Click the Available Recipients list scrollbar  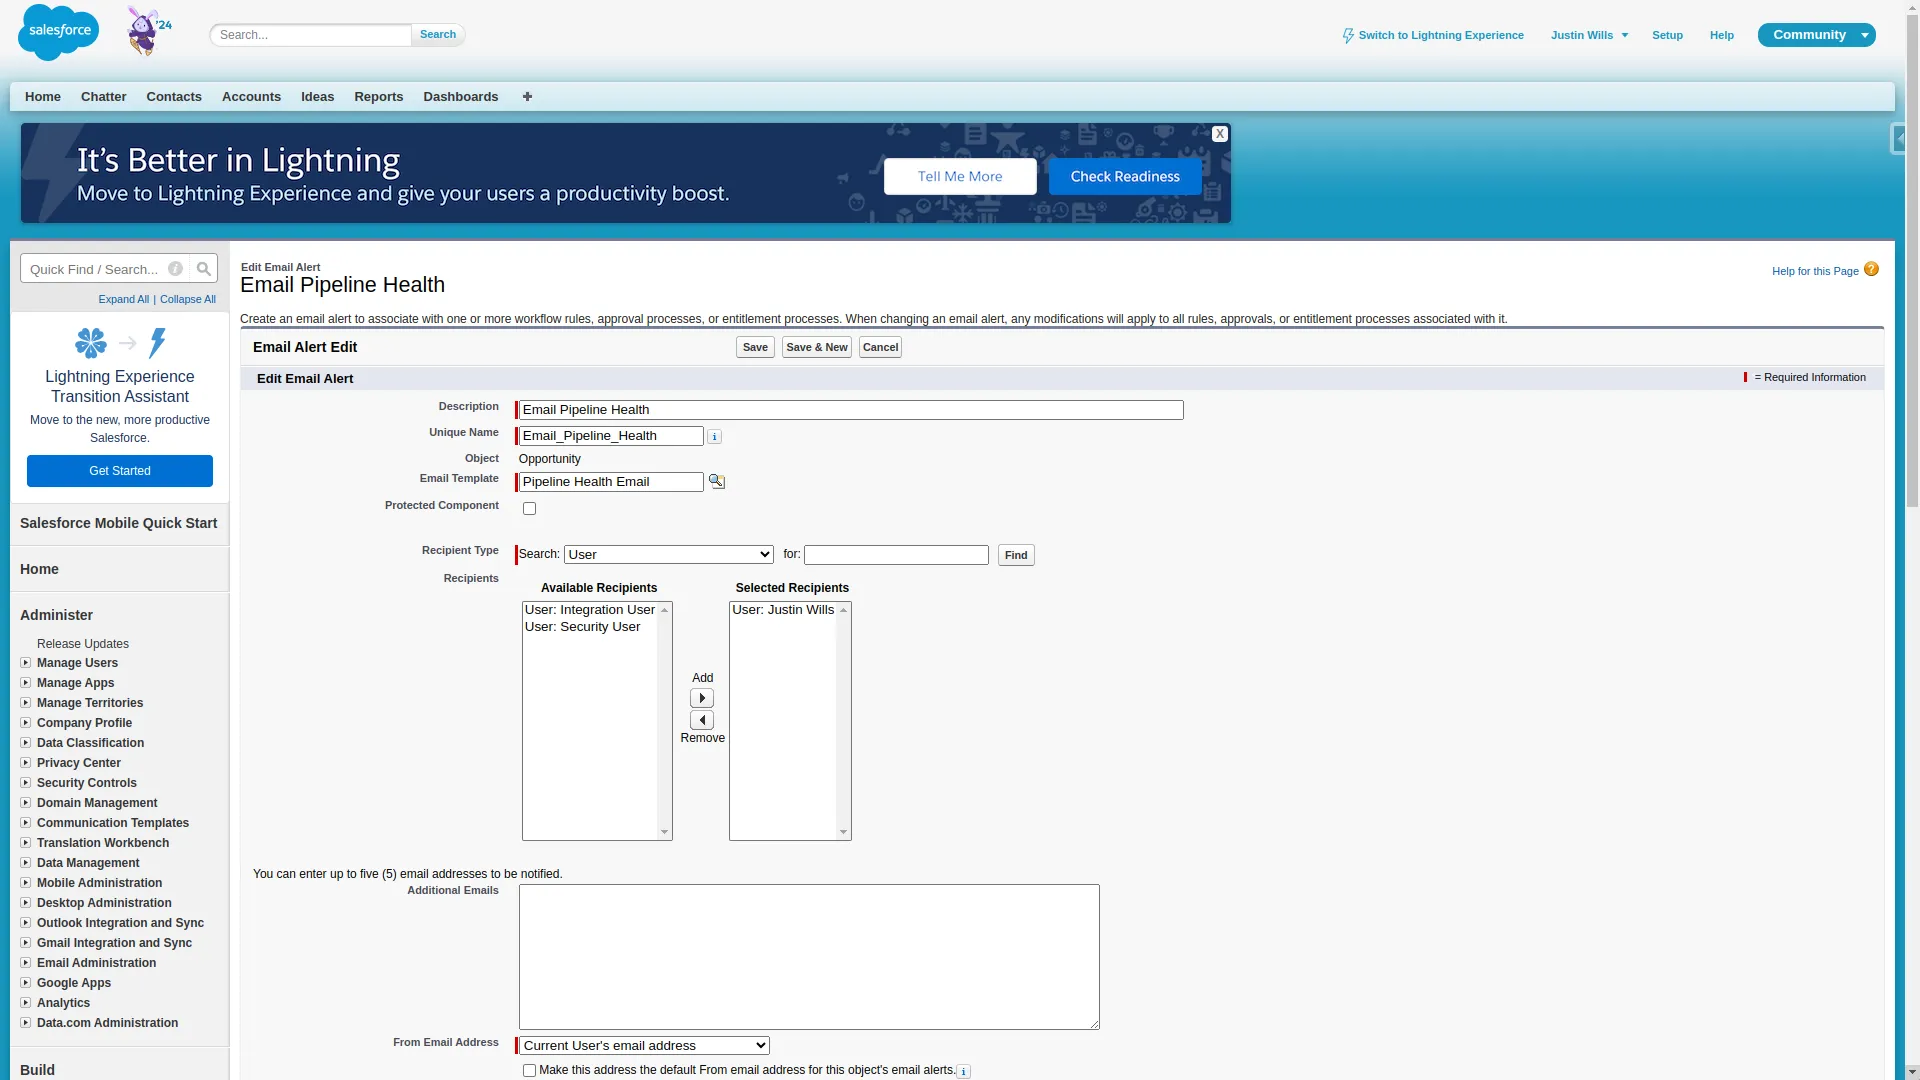pos(664,721)
